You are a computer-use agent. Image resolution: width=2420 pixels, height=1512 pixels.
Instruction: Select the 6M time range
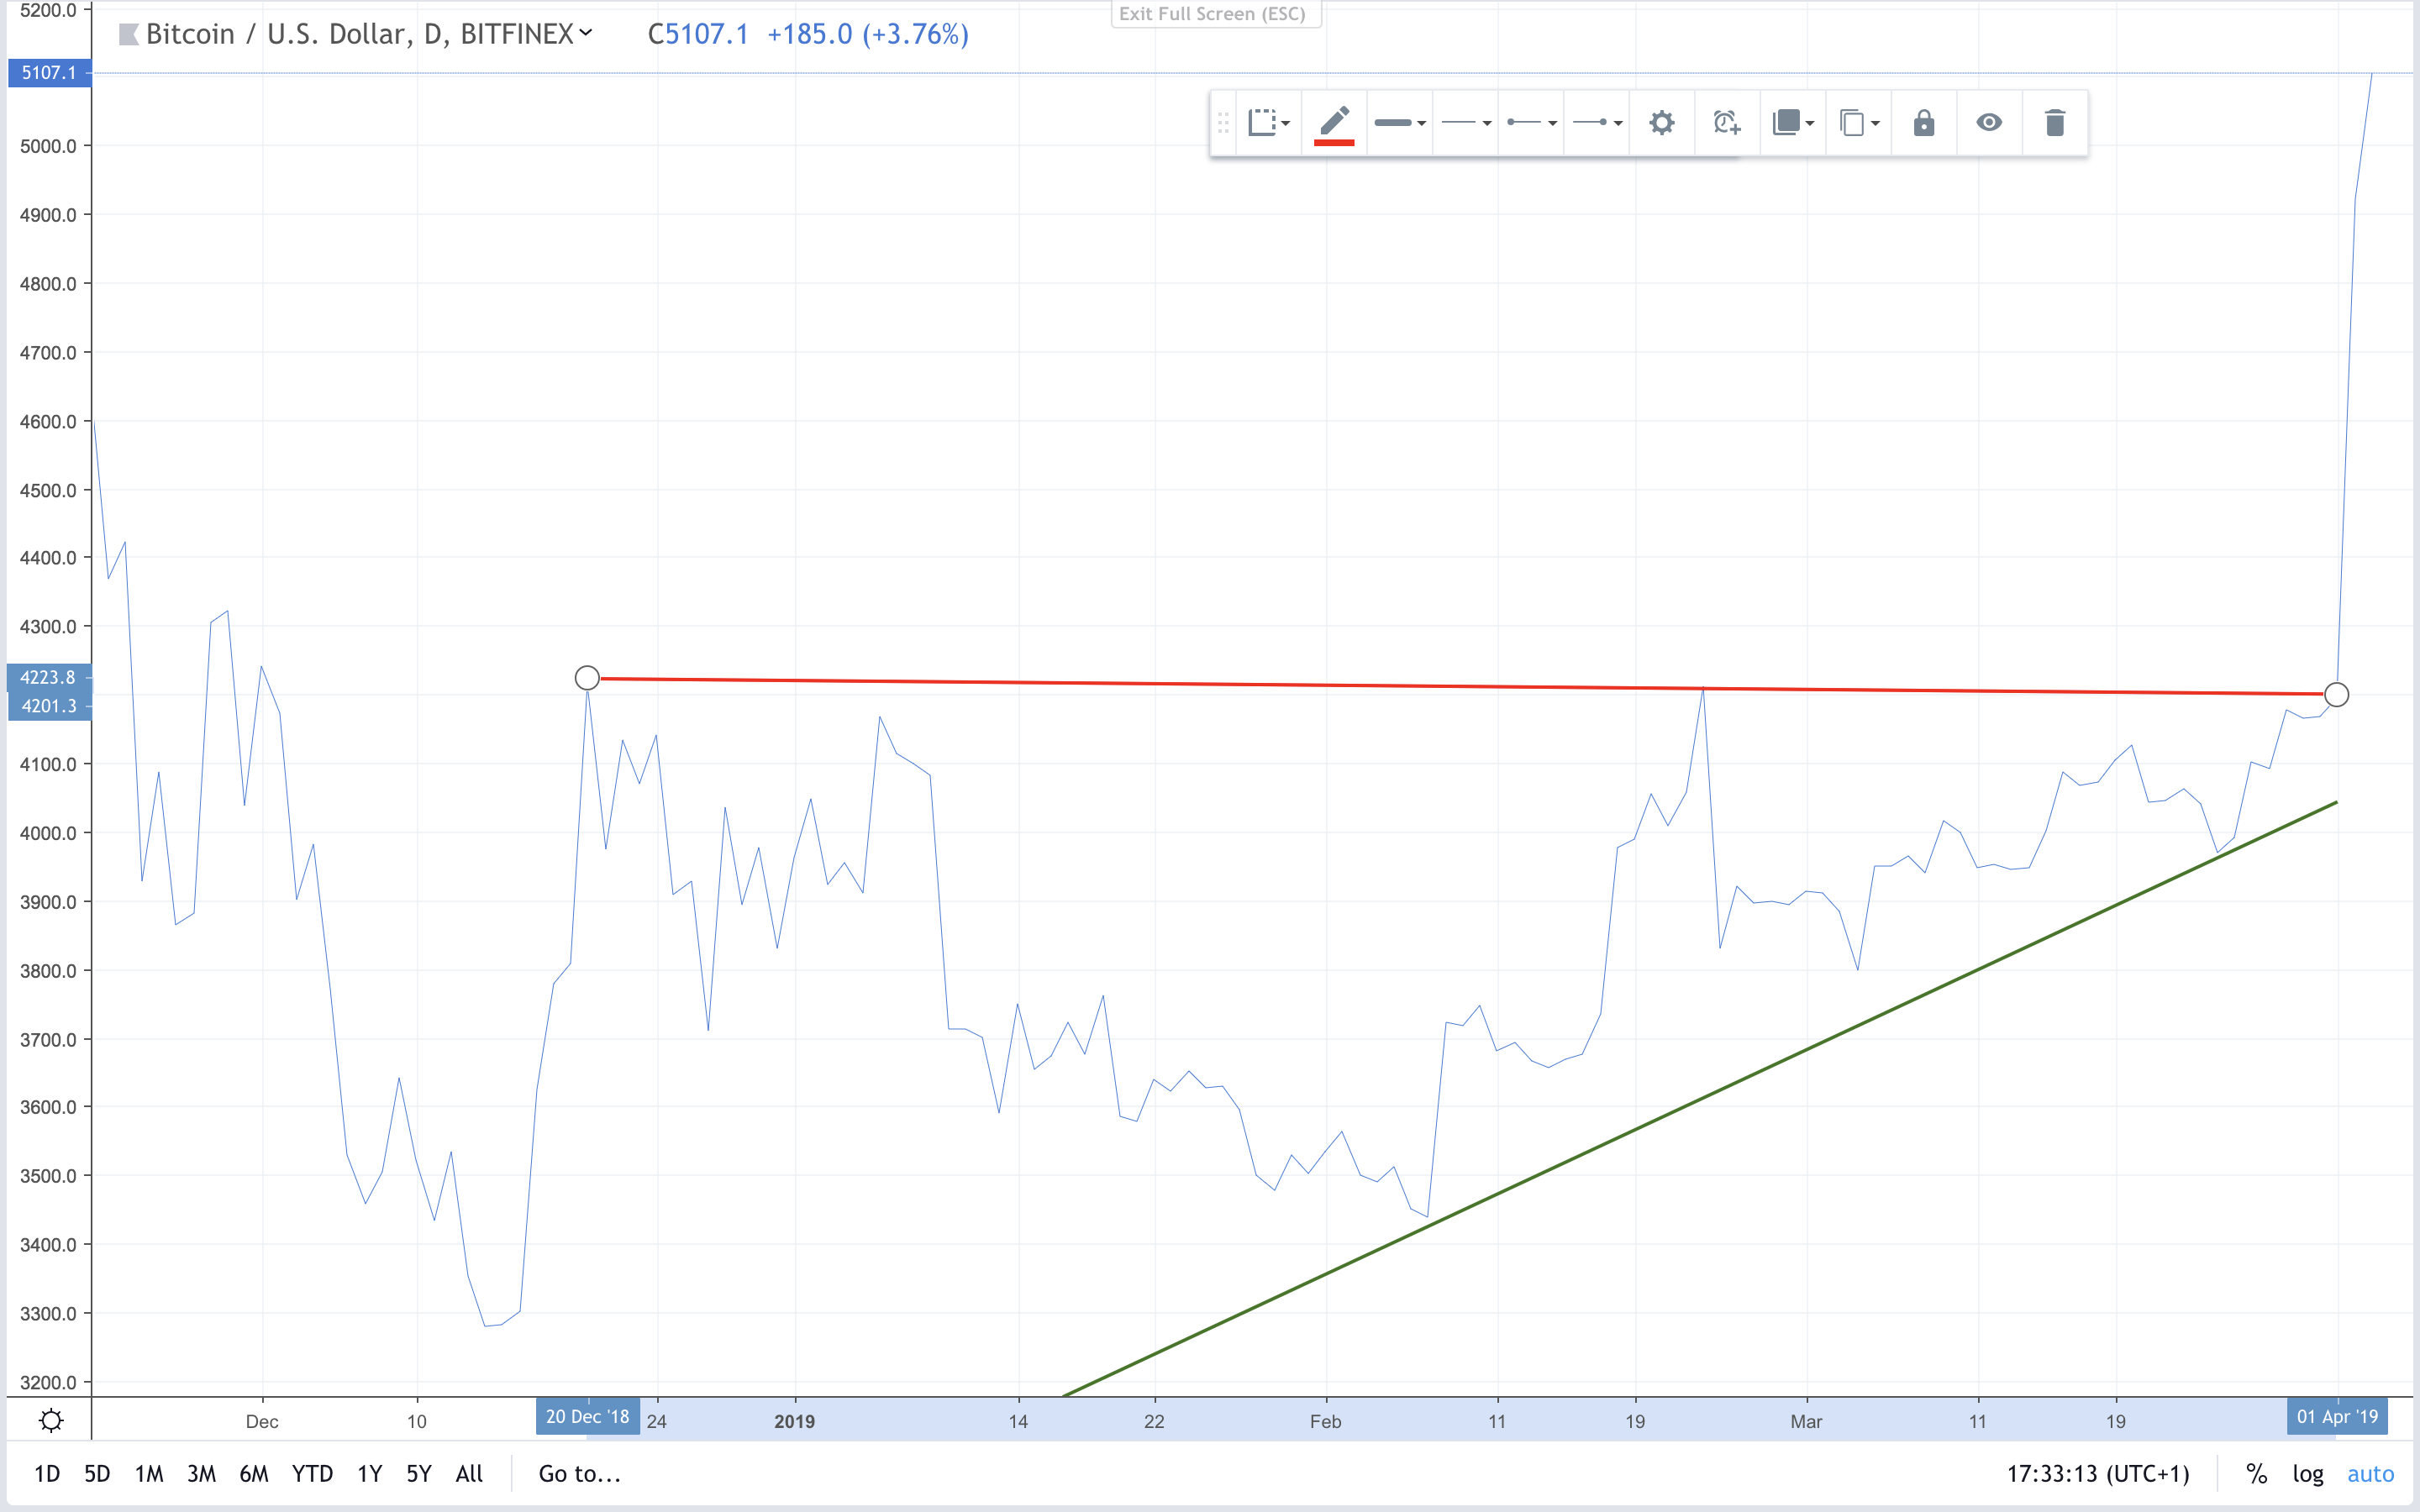tap(254, 1473)
